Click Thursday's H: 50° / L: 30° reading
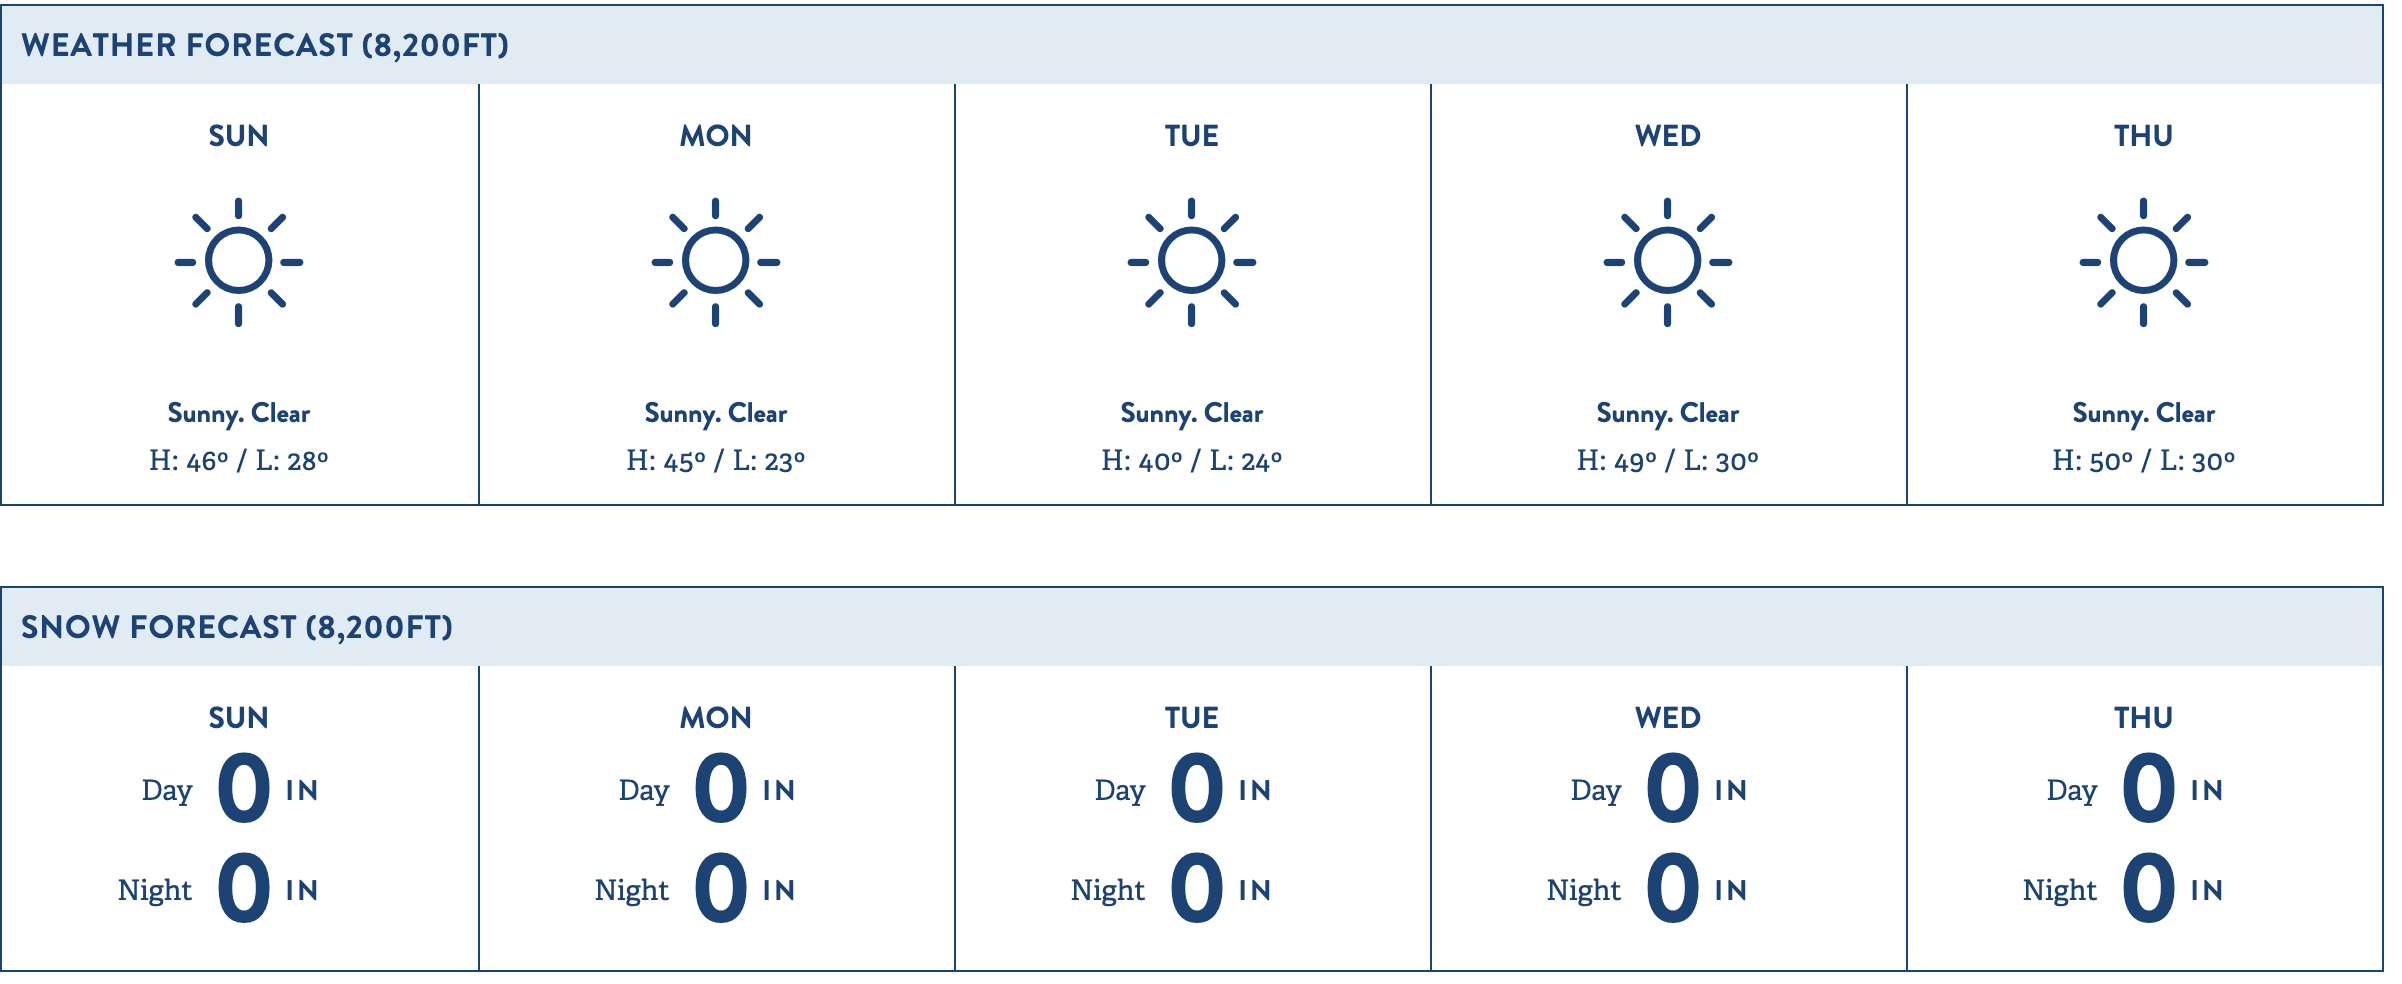2402x984 pixels. (x=2144, y=461)
